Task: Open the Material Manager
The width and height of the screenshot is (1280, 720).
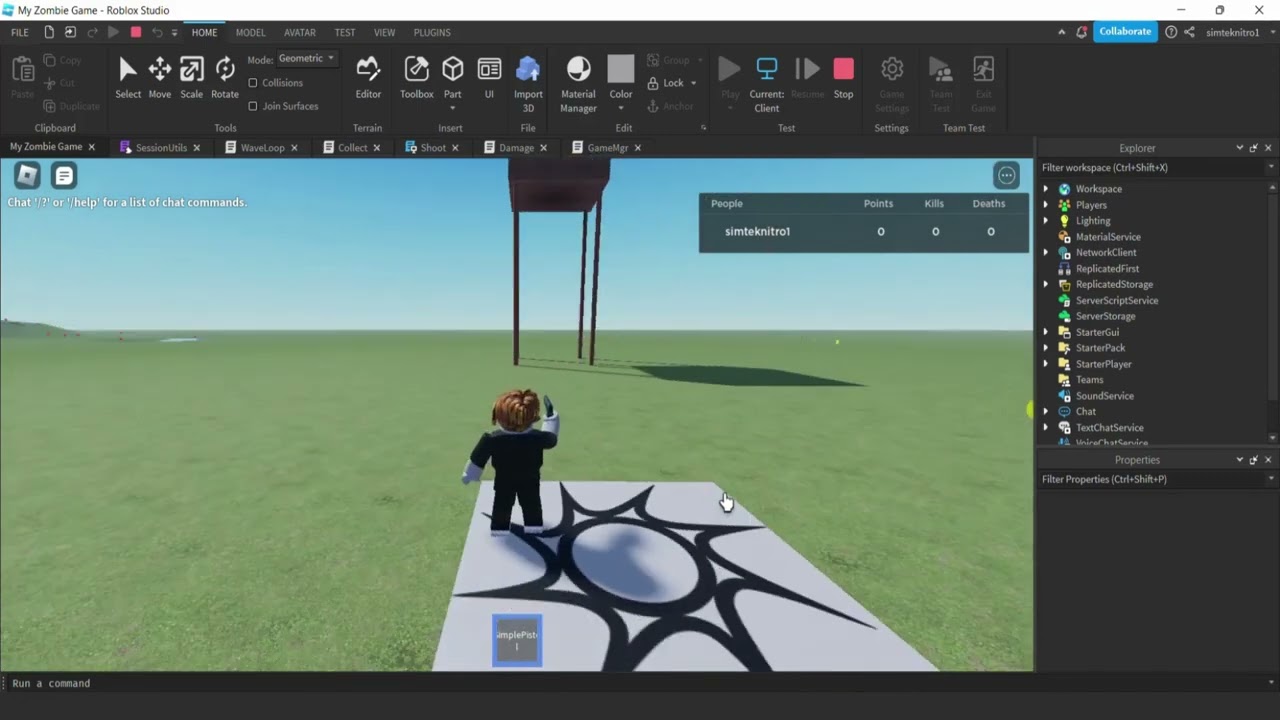Action: point(578,84)
